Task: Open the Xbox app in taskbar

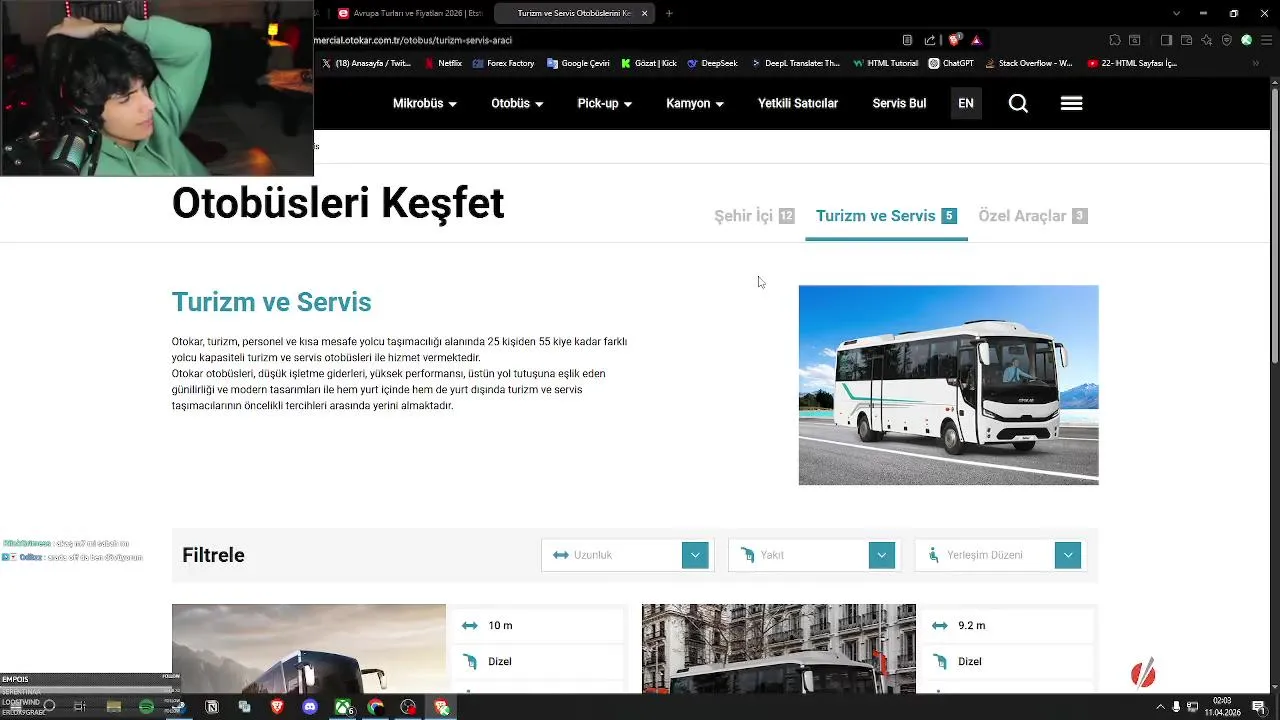Action: 343,707
